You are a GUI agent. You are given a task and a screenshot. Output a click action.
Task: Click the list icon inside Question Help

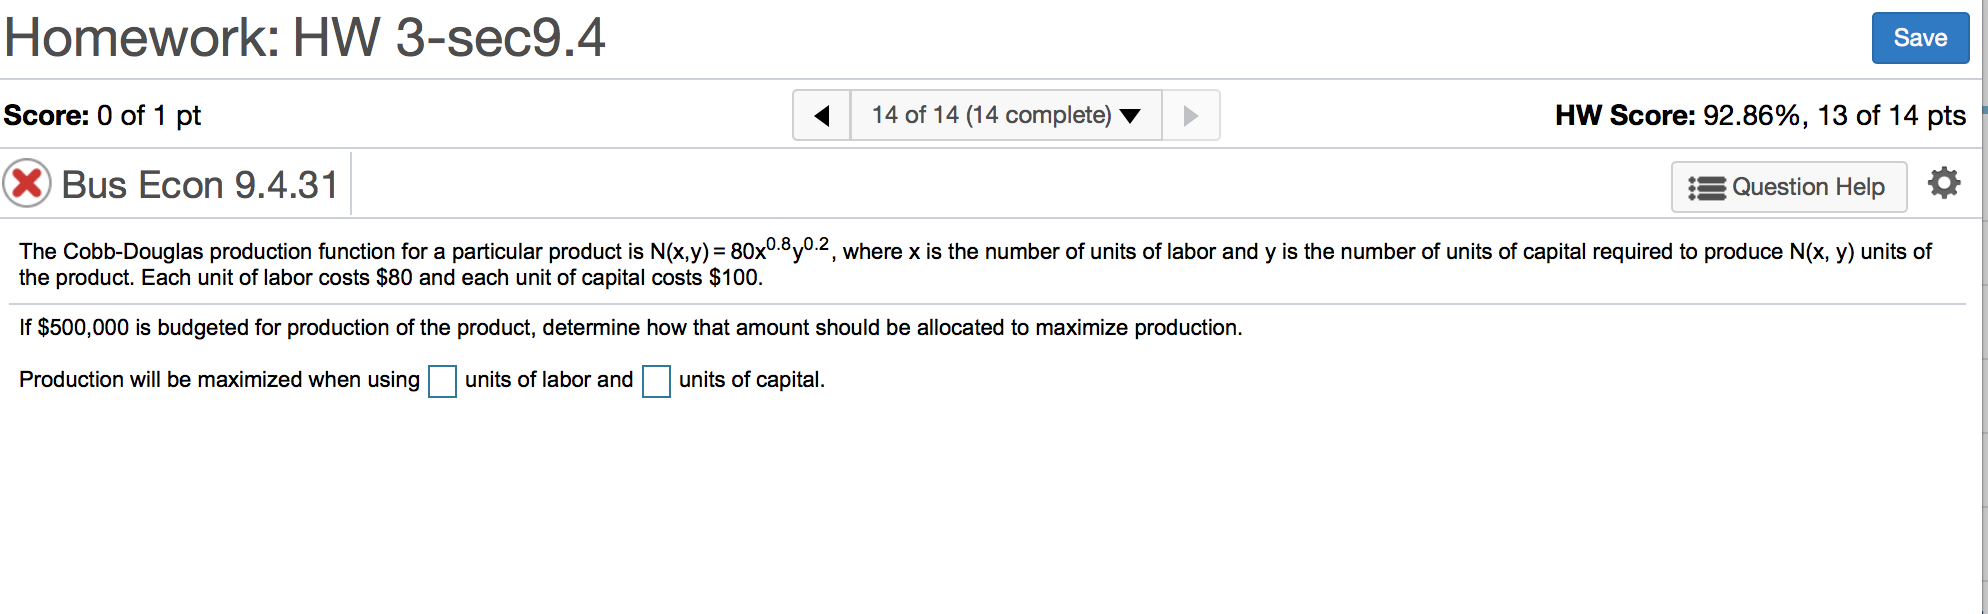1710,187
